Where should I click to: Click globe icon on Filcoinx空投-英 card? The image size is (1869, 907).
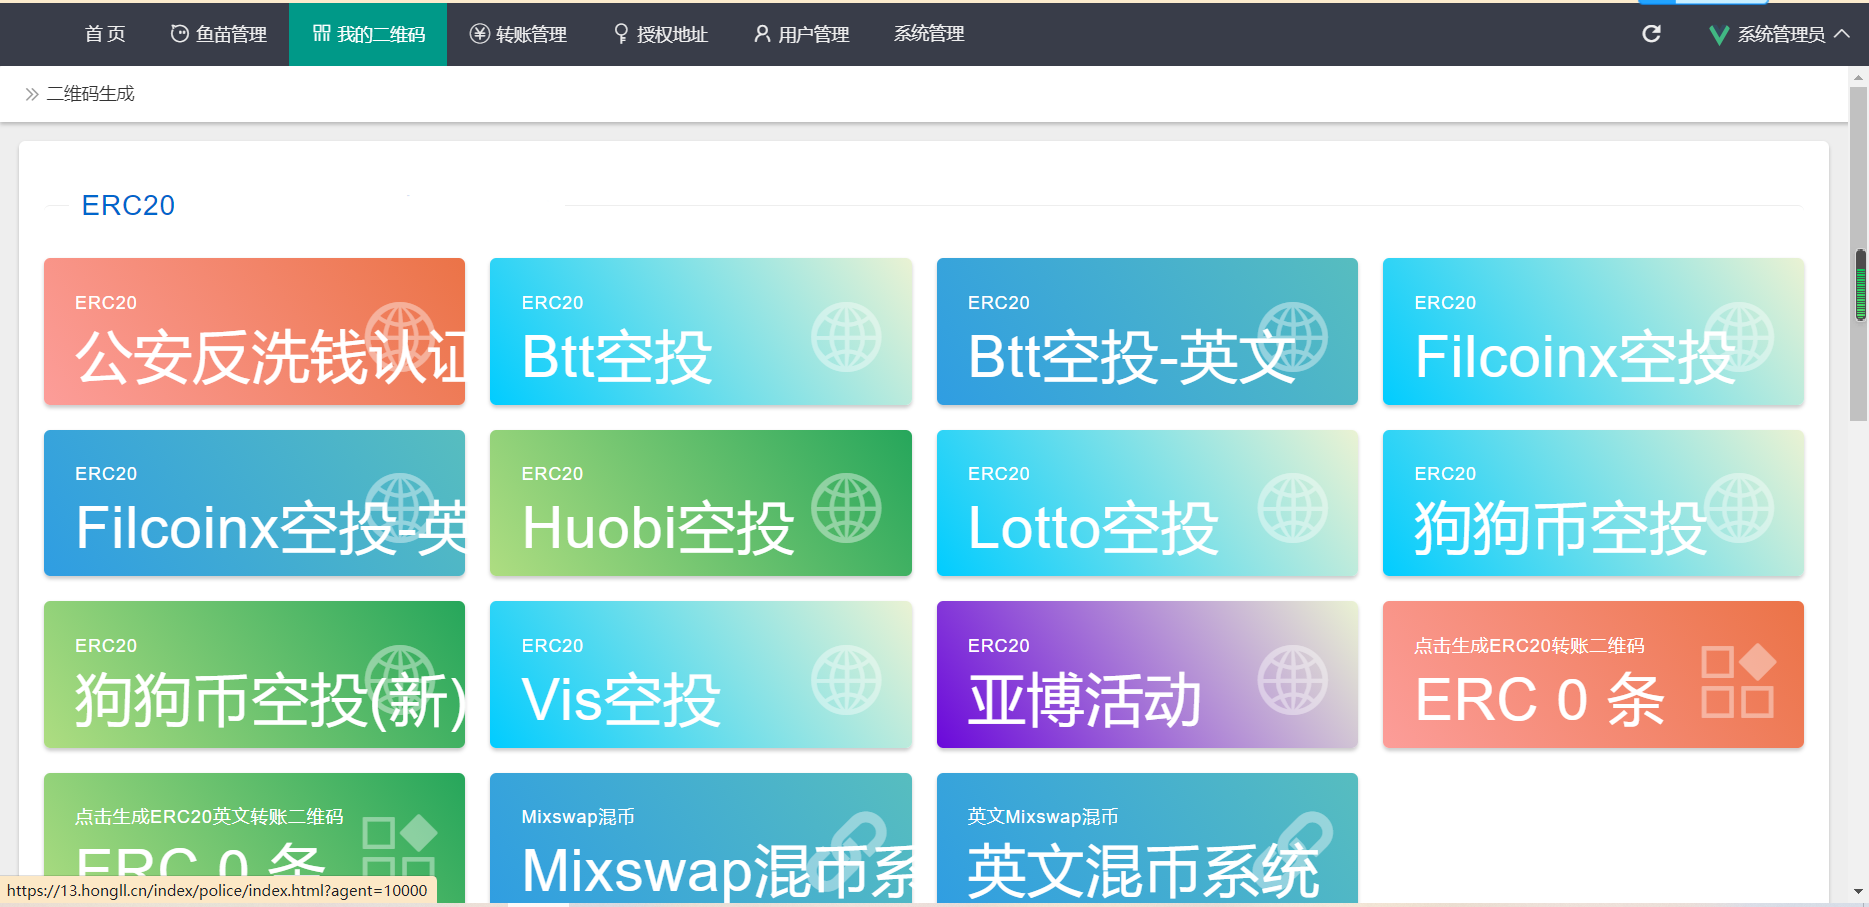tap(400, 508)
